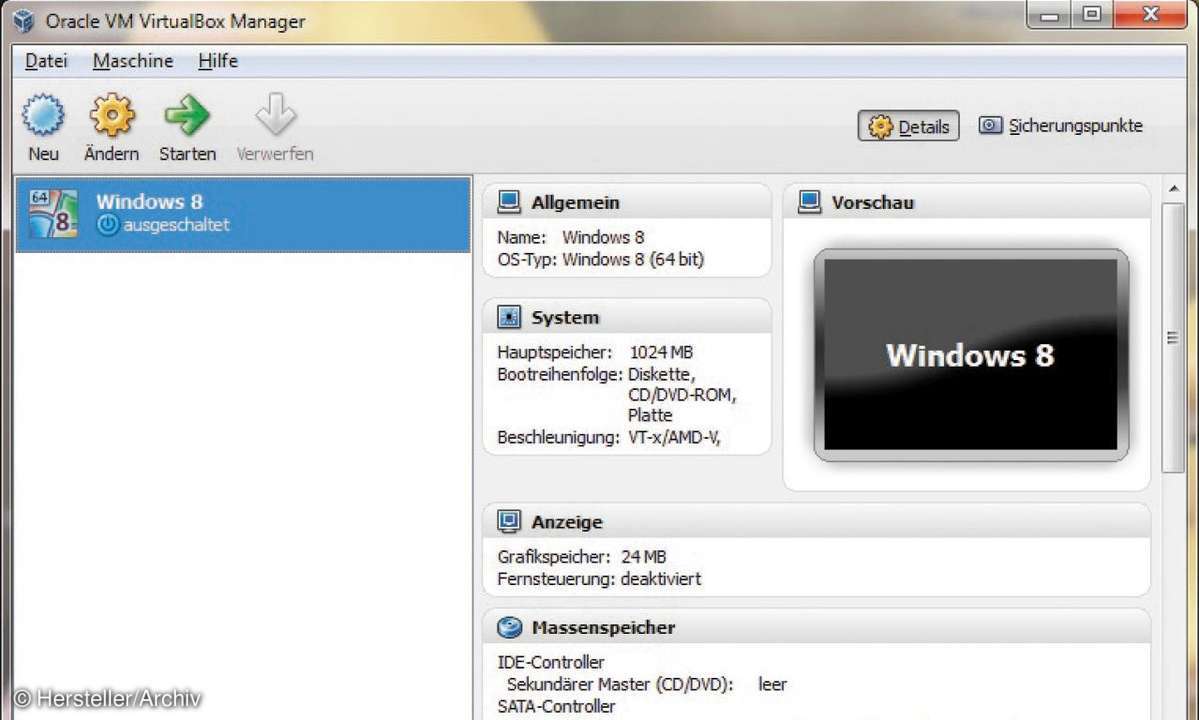Viewport: 1199px width, 720px height.
Task: Click the 'IDE-Controller' storage entry
Action: (551, 662)
